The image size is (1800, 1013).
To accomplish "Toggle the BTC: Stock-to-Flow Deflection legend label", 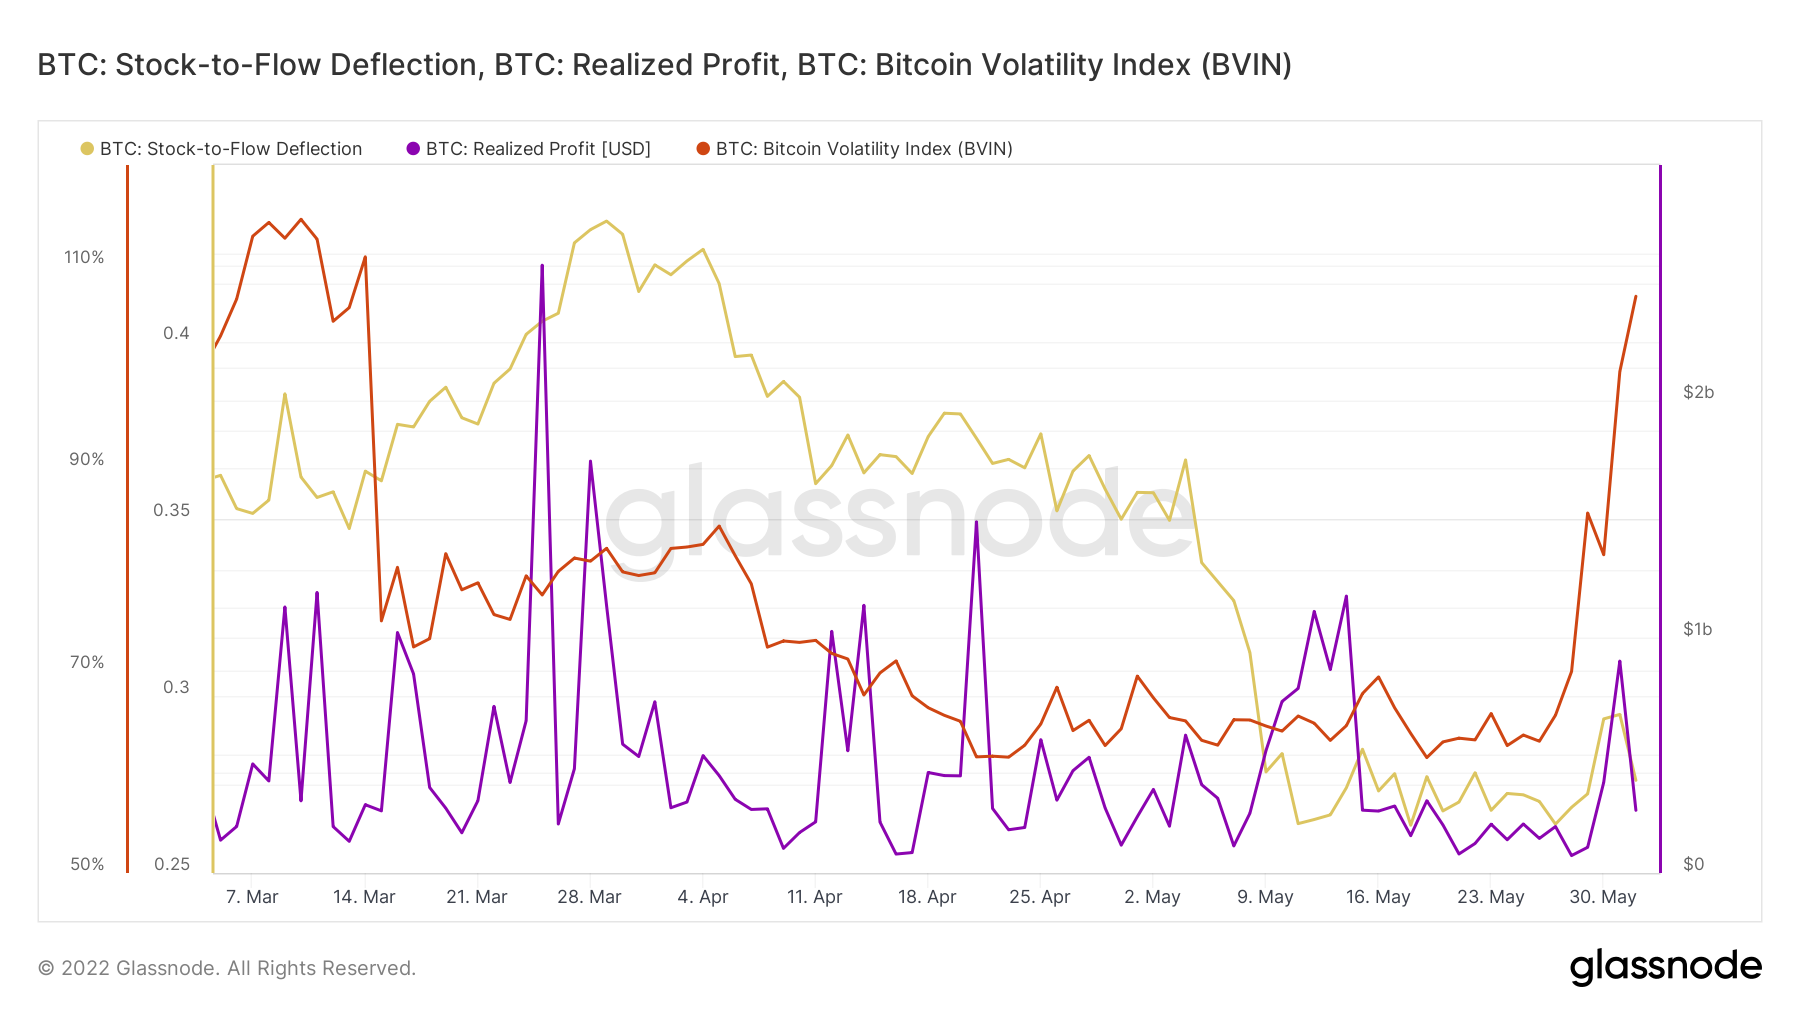I will click(x=230, y=149).
